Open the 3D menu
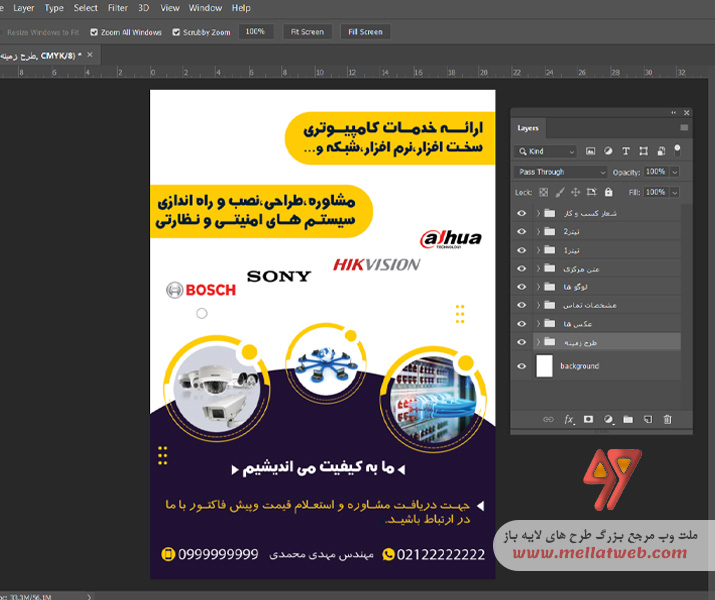The height and width of the screenshot is (600, 715). pos(144,8)
